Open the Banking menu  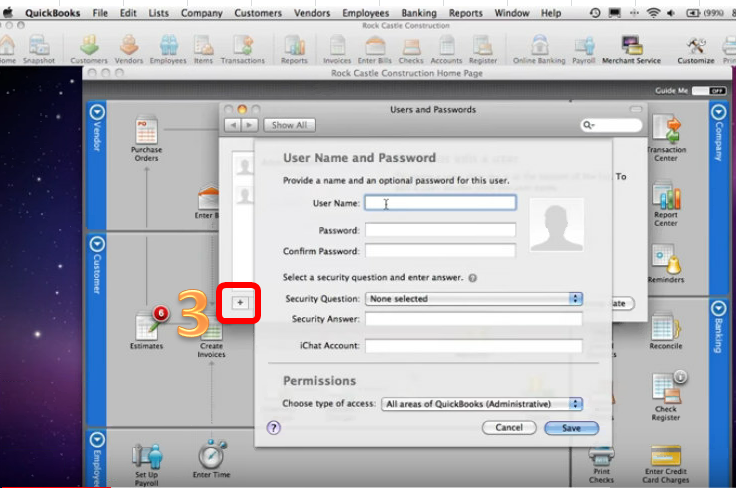[x=419, y=13]
